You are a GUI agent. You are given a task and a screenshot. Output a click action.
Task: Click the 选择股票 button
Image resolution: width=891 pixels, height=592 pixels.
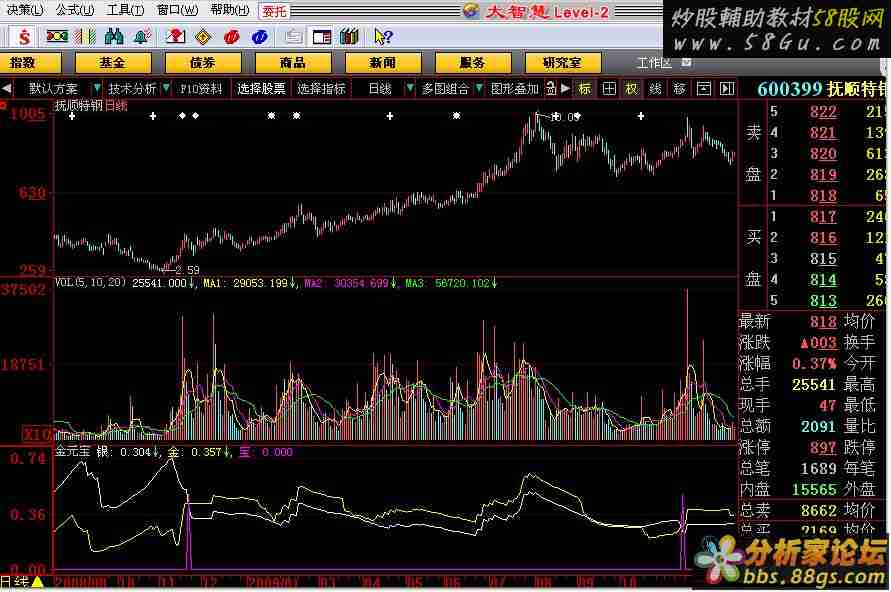(261, 89)
